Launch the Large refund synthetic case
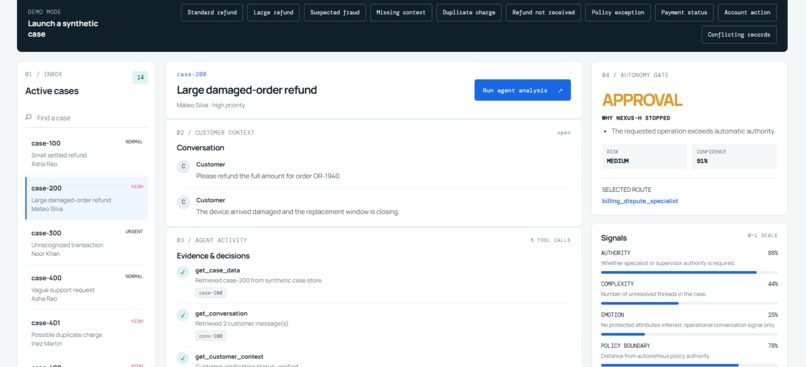This screenshot has height=367, width=806. tap(273, 12)
